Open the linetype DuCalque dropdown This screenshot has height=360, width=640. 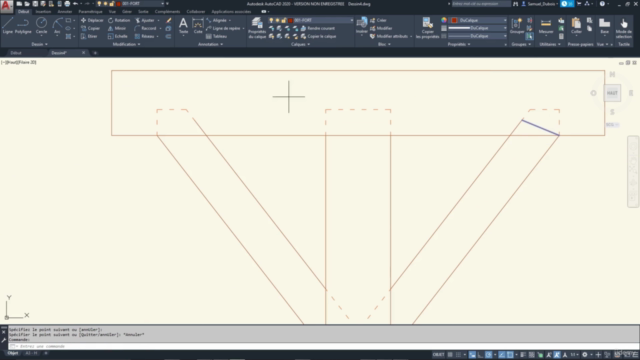click(x=478, y=36)
